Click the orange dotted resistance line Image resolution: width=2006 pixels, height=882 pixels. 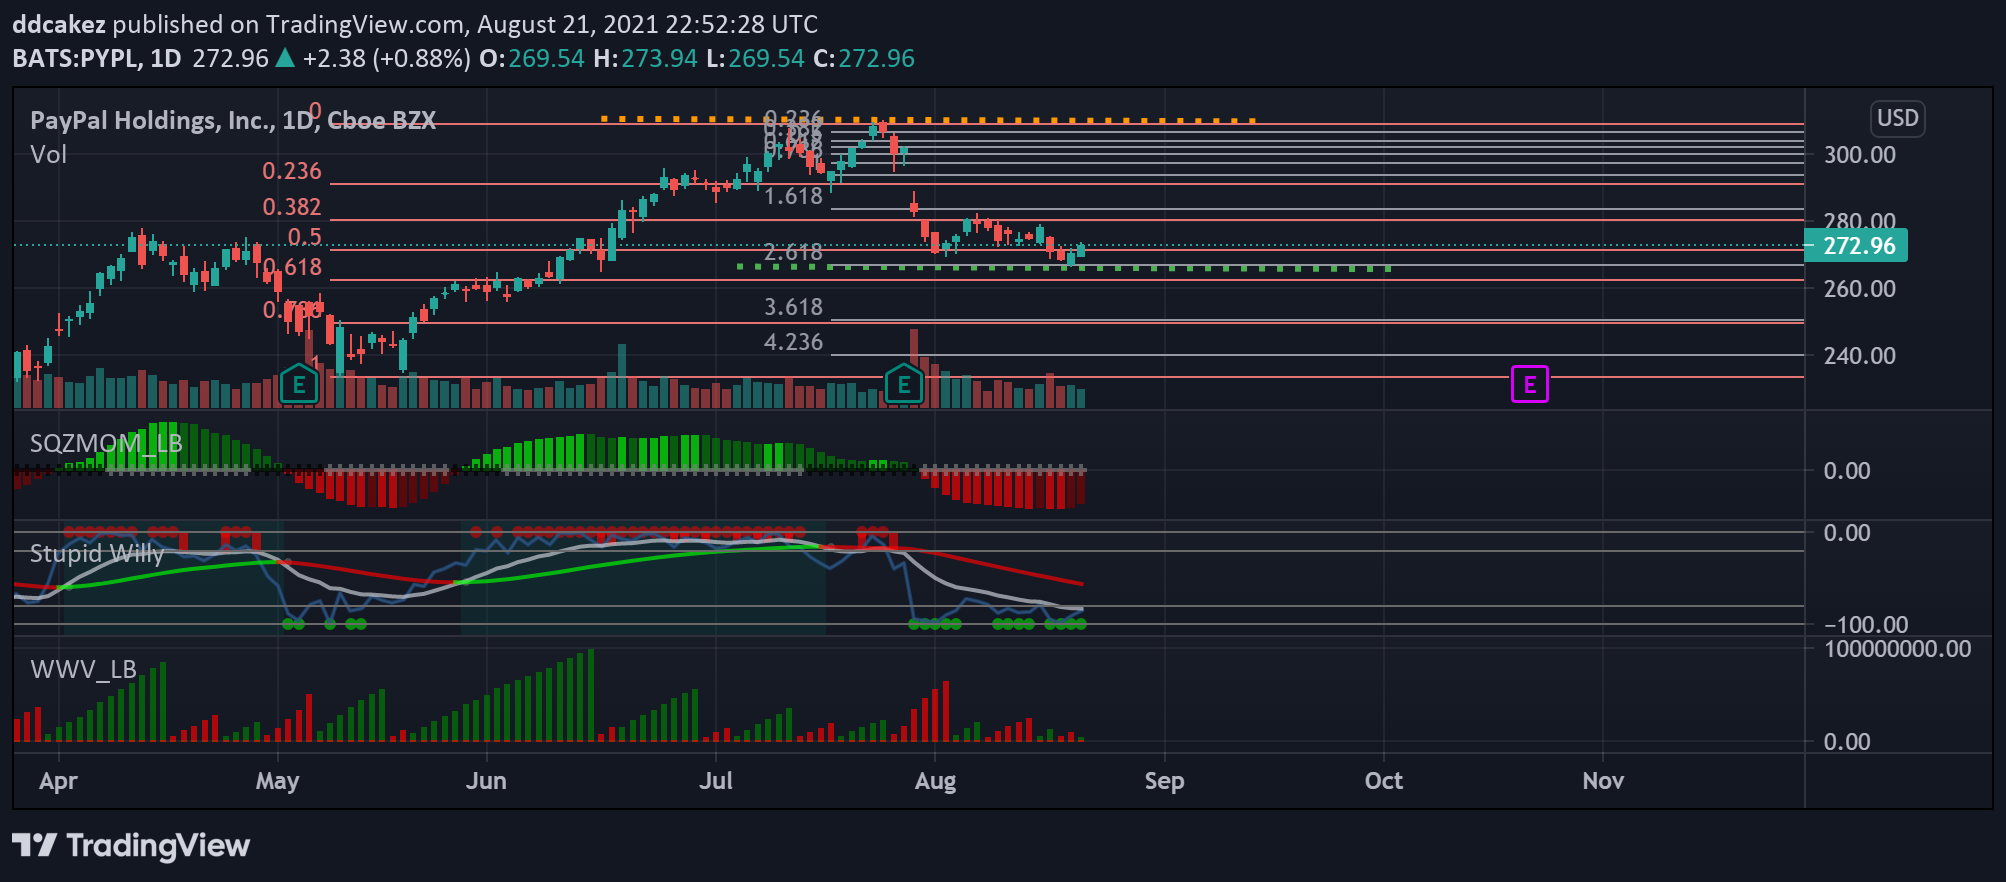(928, 120)
